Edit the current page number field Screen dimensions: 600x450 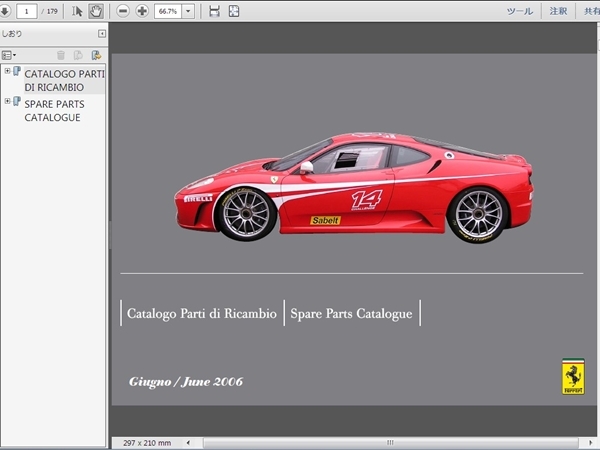pyautogui.click(x=27, y=11)
